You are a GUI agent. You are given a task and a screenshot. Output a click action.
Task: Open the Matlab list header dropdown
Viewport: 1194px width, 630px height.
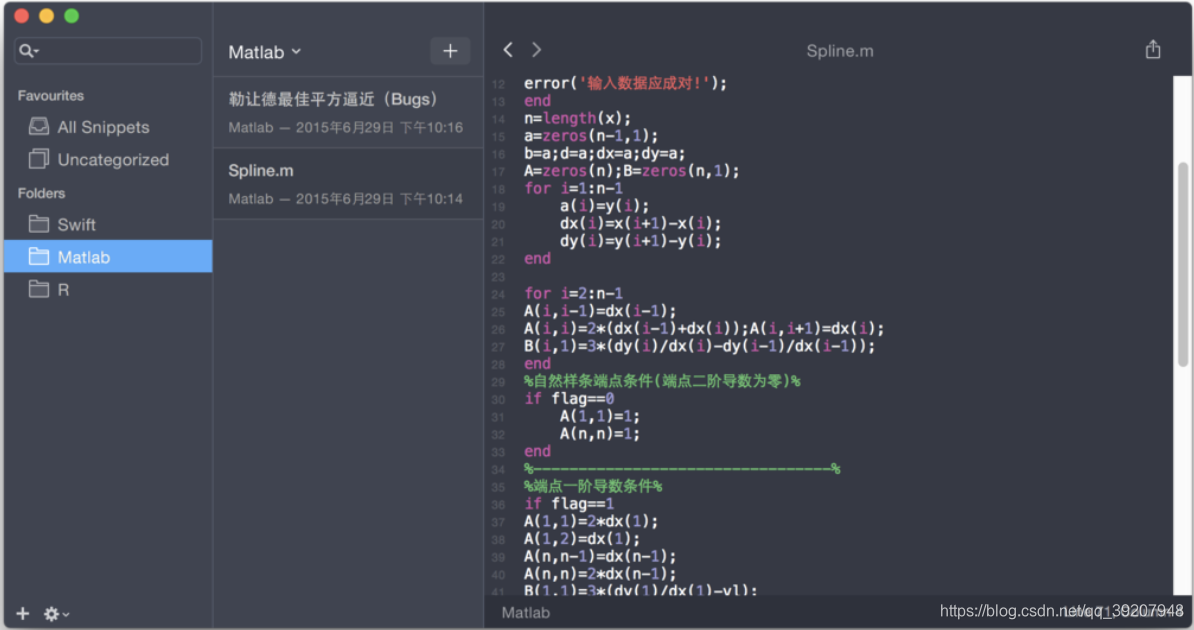coord(264,51)
